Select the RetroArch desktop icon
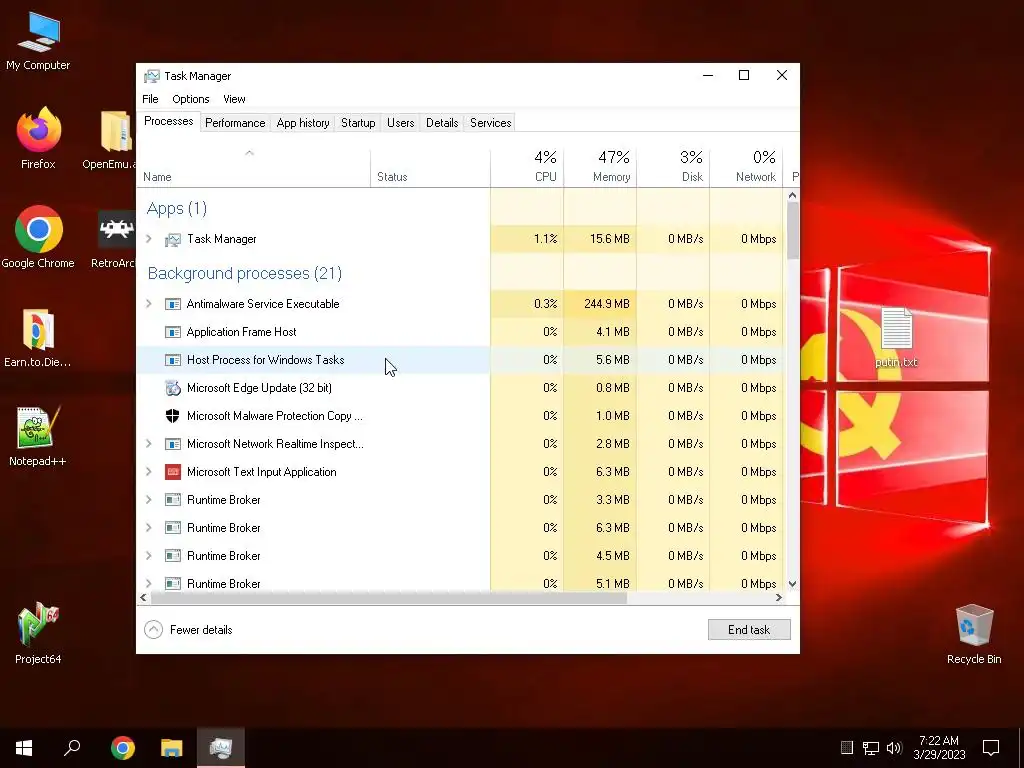1024x768 pixels. click(x=114, y=238)
